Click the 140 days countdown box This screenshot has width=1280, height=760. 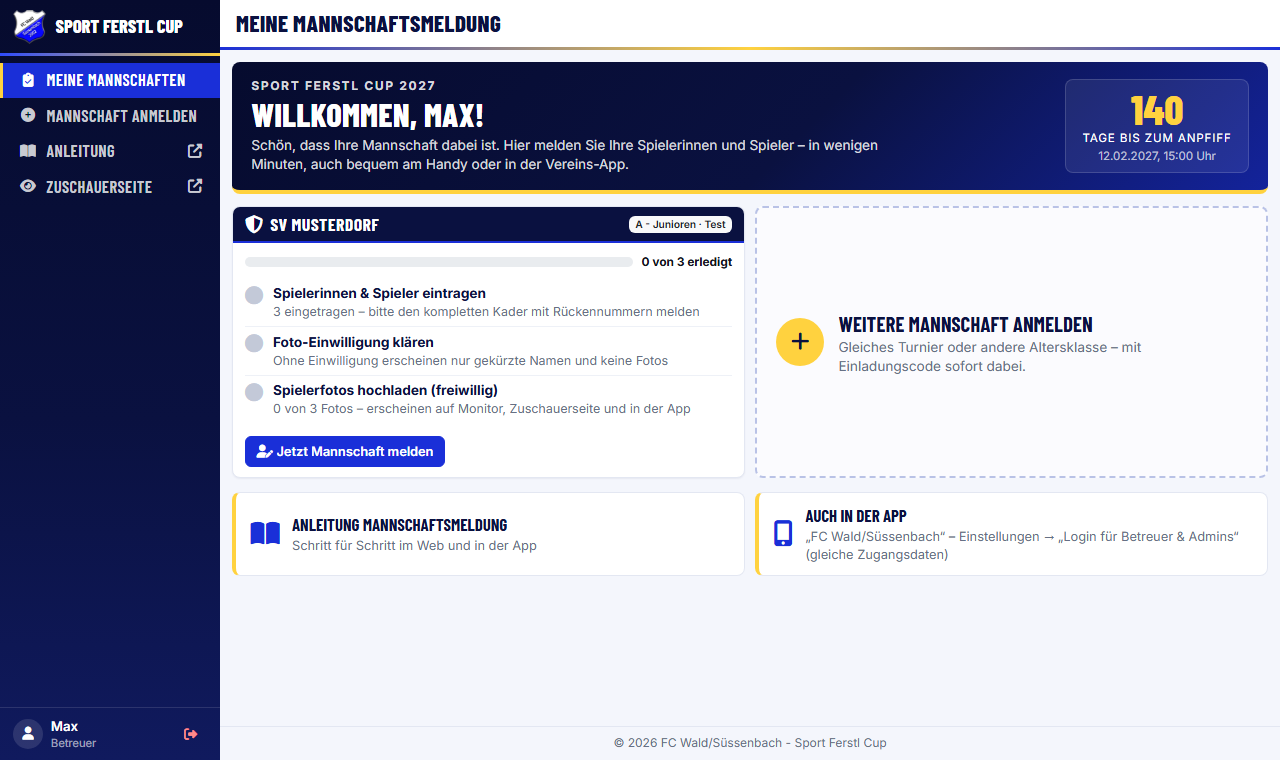coord(1157,126)
